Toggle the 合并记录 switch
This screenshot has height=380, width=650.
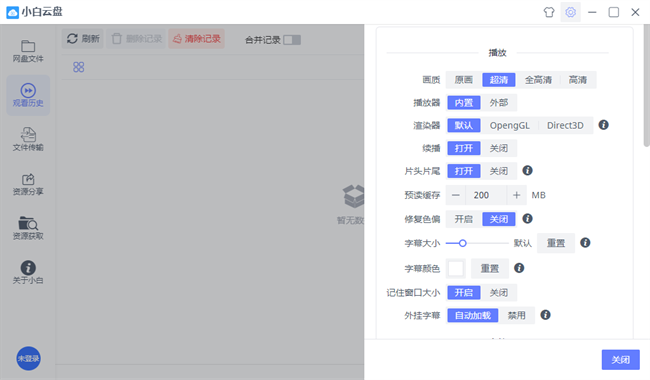point(292,40)
